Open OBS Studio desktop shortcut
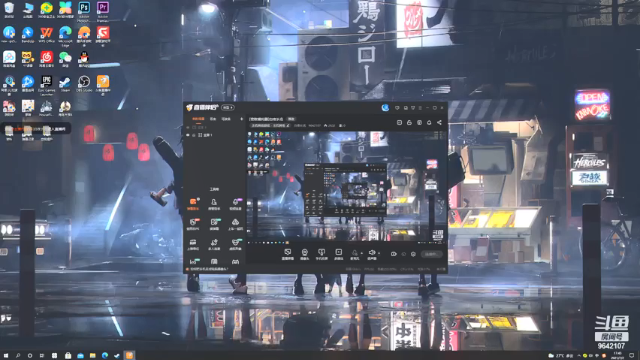Viewport: 640px width, 360px height. pos(84,84)
